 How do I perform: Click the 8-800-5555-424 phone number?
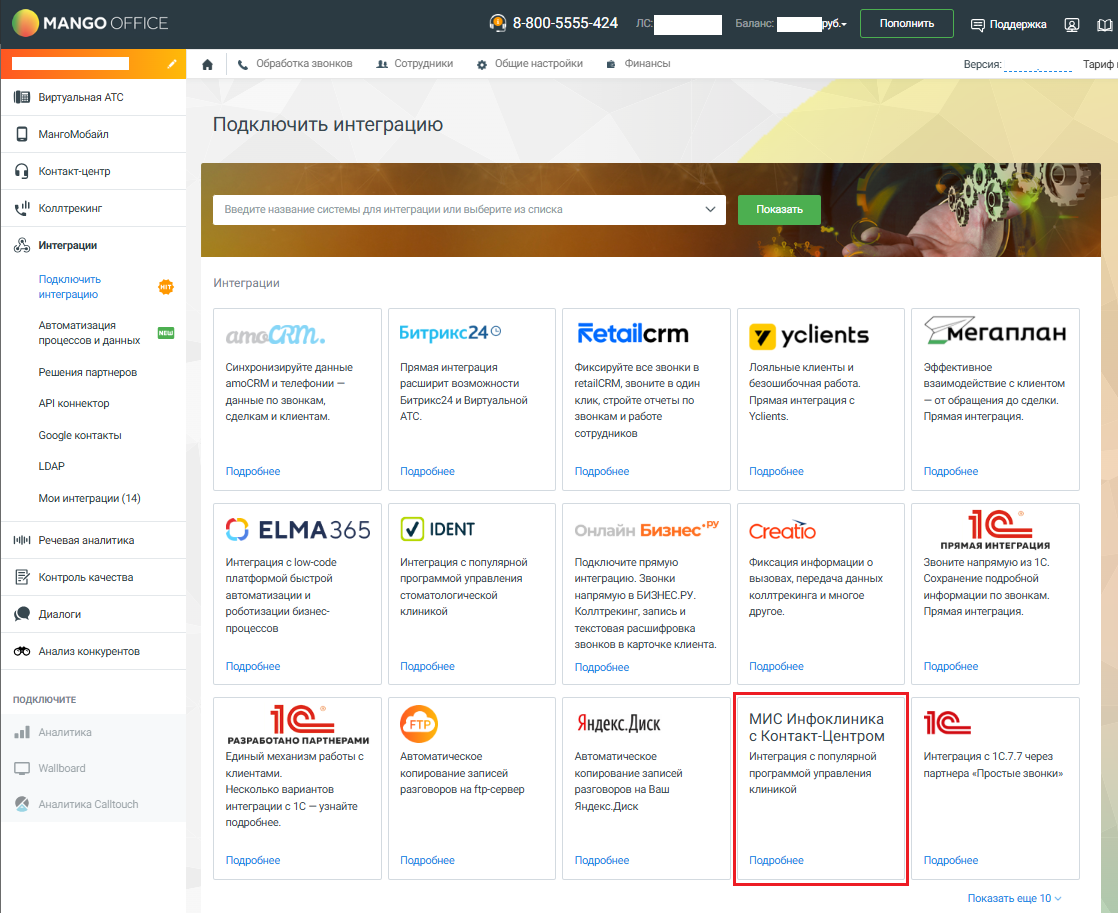[565, 24]
